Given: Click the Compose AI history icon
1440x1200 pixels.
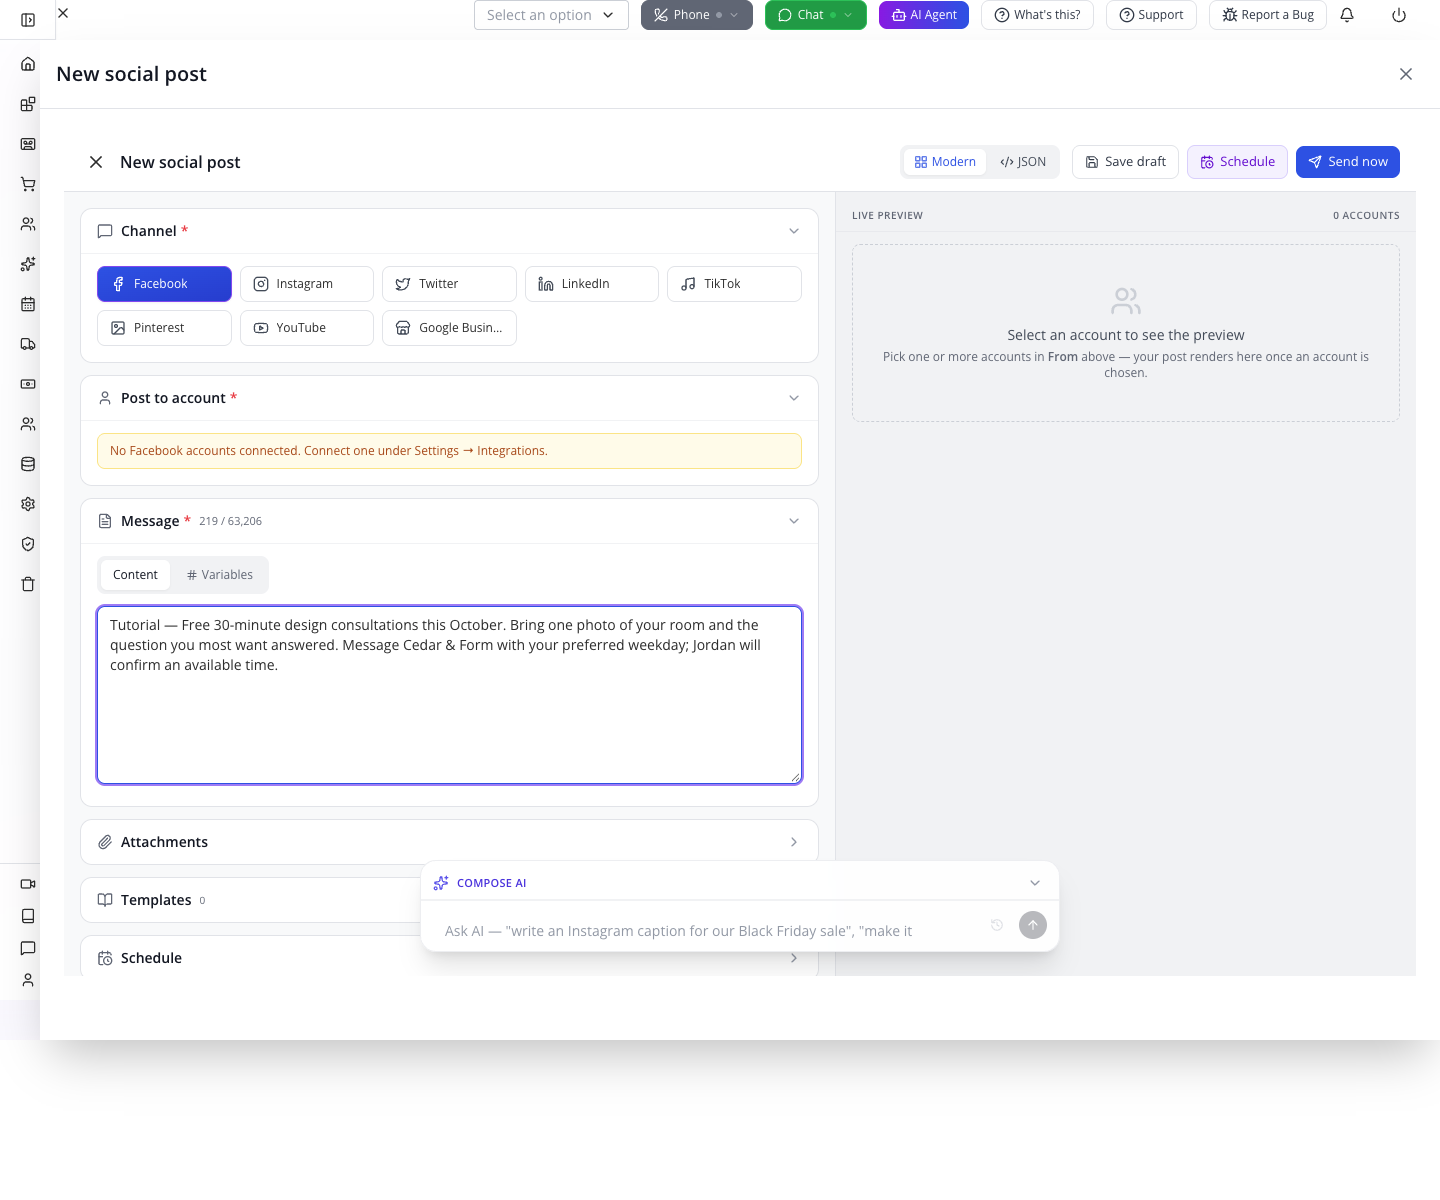Looking at the screenshot, I should [997, 925].
